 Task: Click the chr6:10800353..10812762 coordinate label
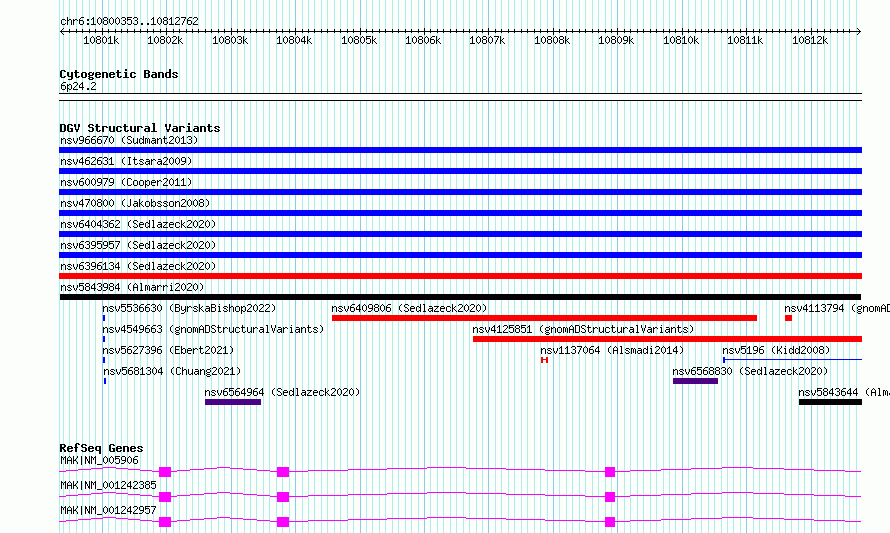click(x=129, y=21)
